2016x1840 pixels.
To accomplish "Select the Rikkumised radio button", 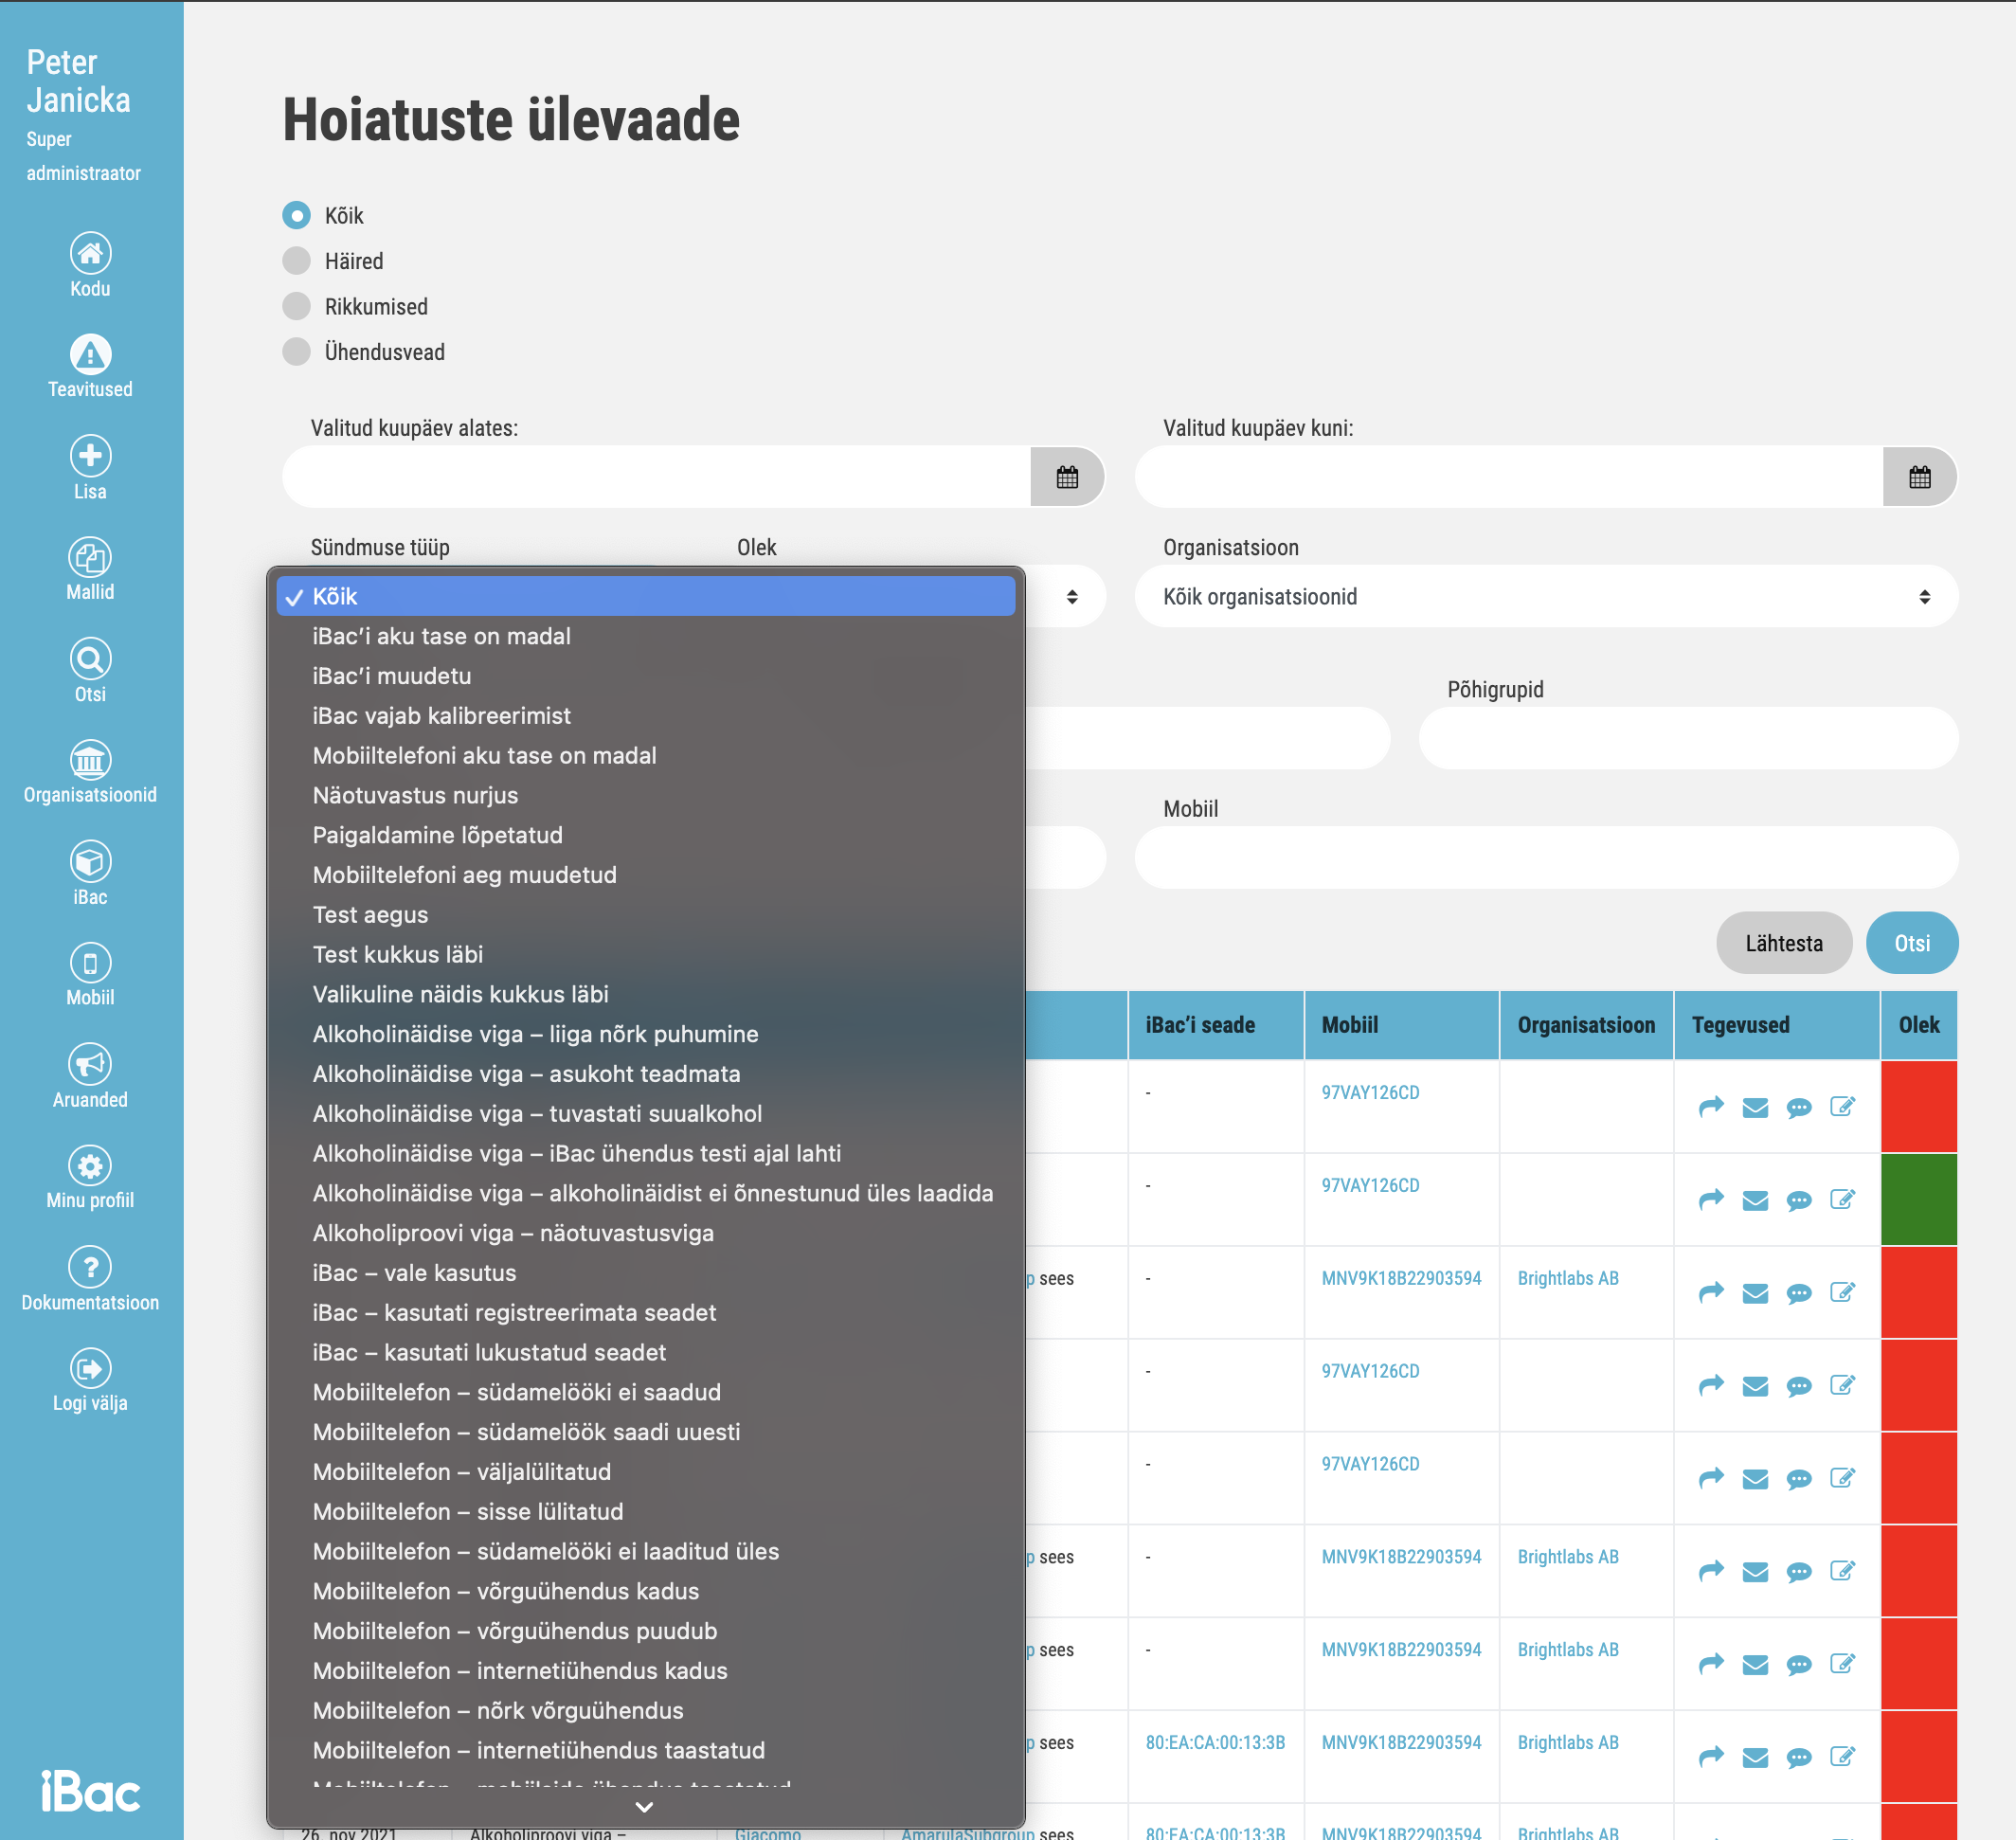I will [x=296, y=306].
